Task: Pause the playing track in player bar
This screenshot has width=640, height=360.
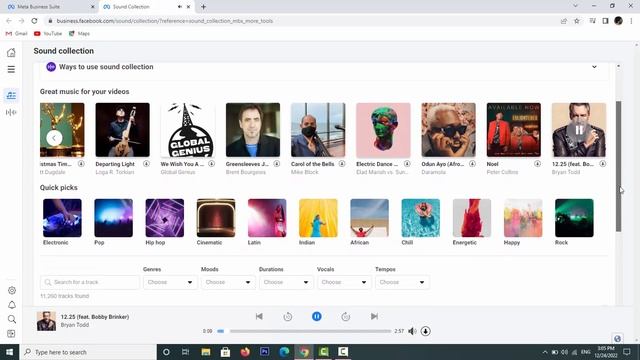Action: [317, 316]
